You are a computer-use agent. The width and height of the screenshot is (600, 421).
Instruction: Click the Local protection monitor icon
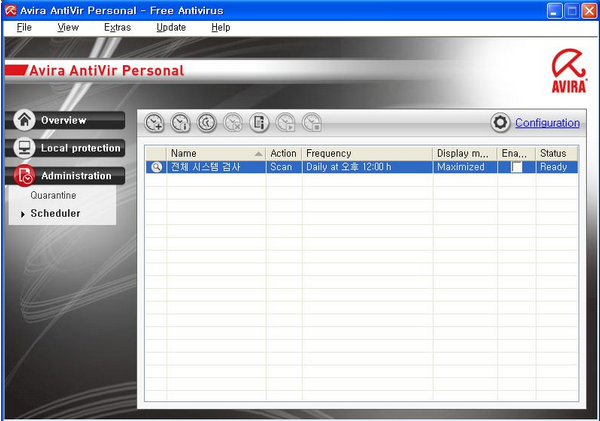pos(24,148)
